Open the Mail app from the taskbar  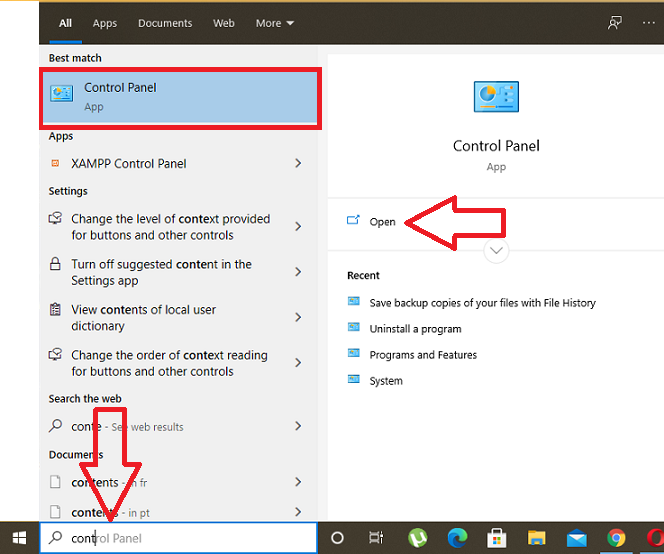[x=576, y=538]
